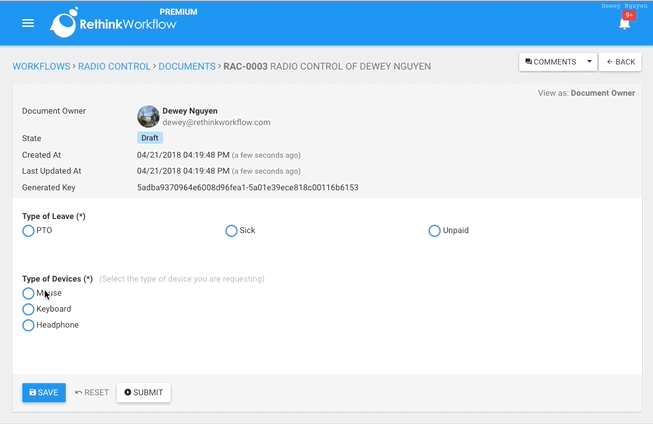Save the document draft

pos(44,392)
